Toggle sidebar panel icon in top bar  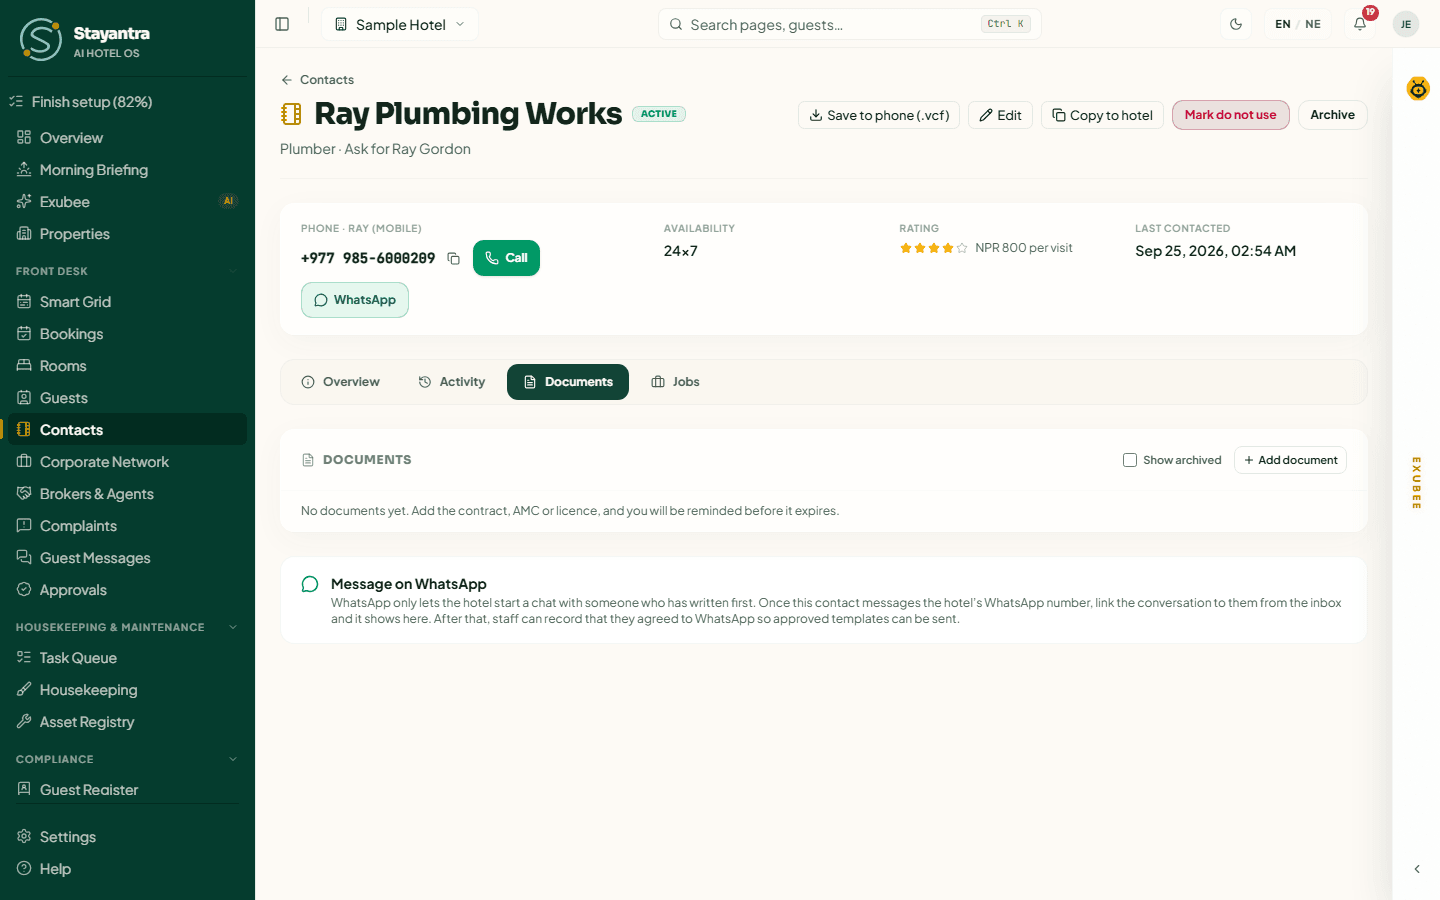click(282, 24)
